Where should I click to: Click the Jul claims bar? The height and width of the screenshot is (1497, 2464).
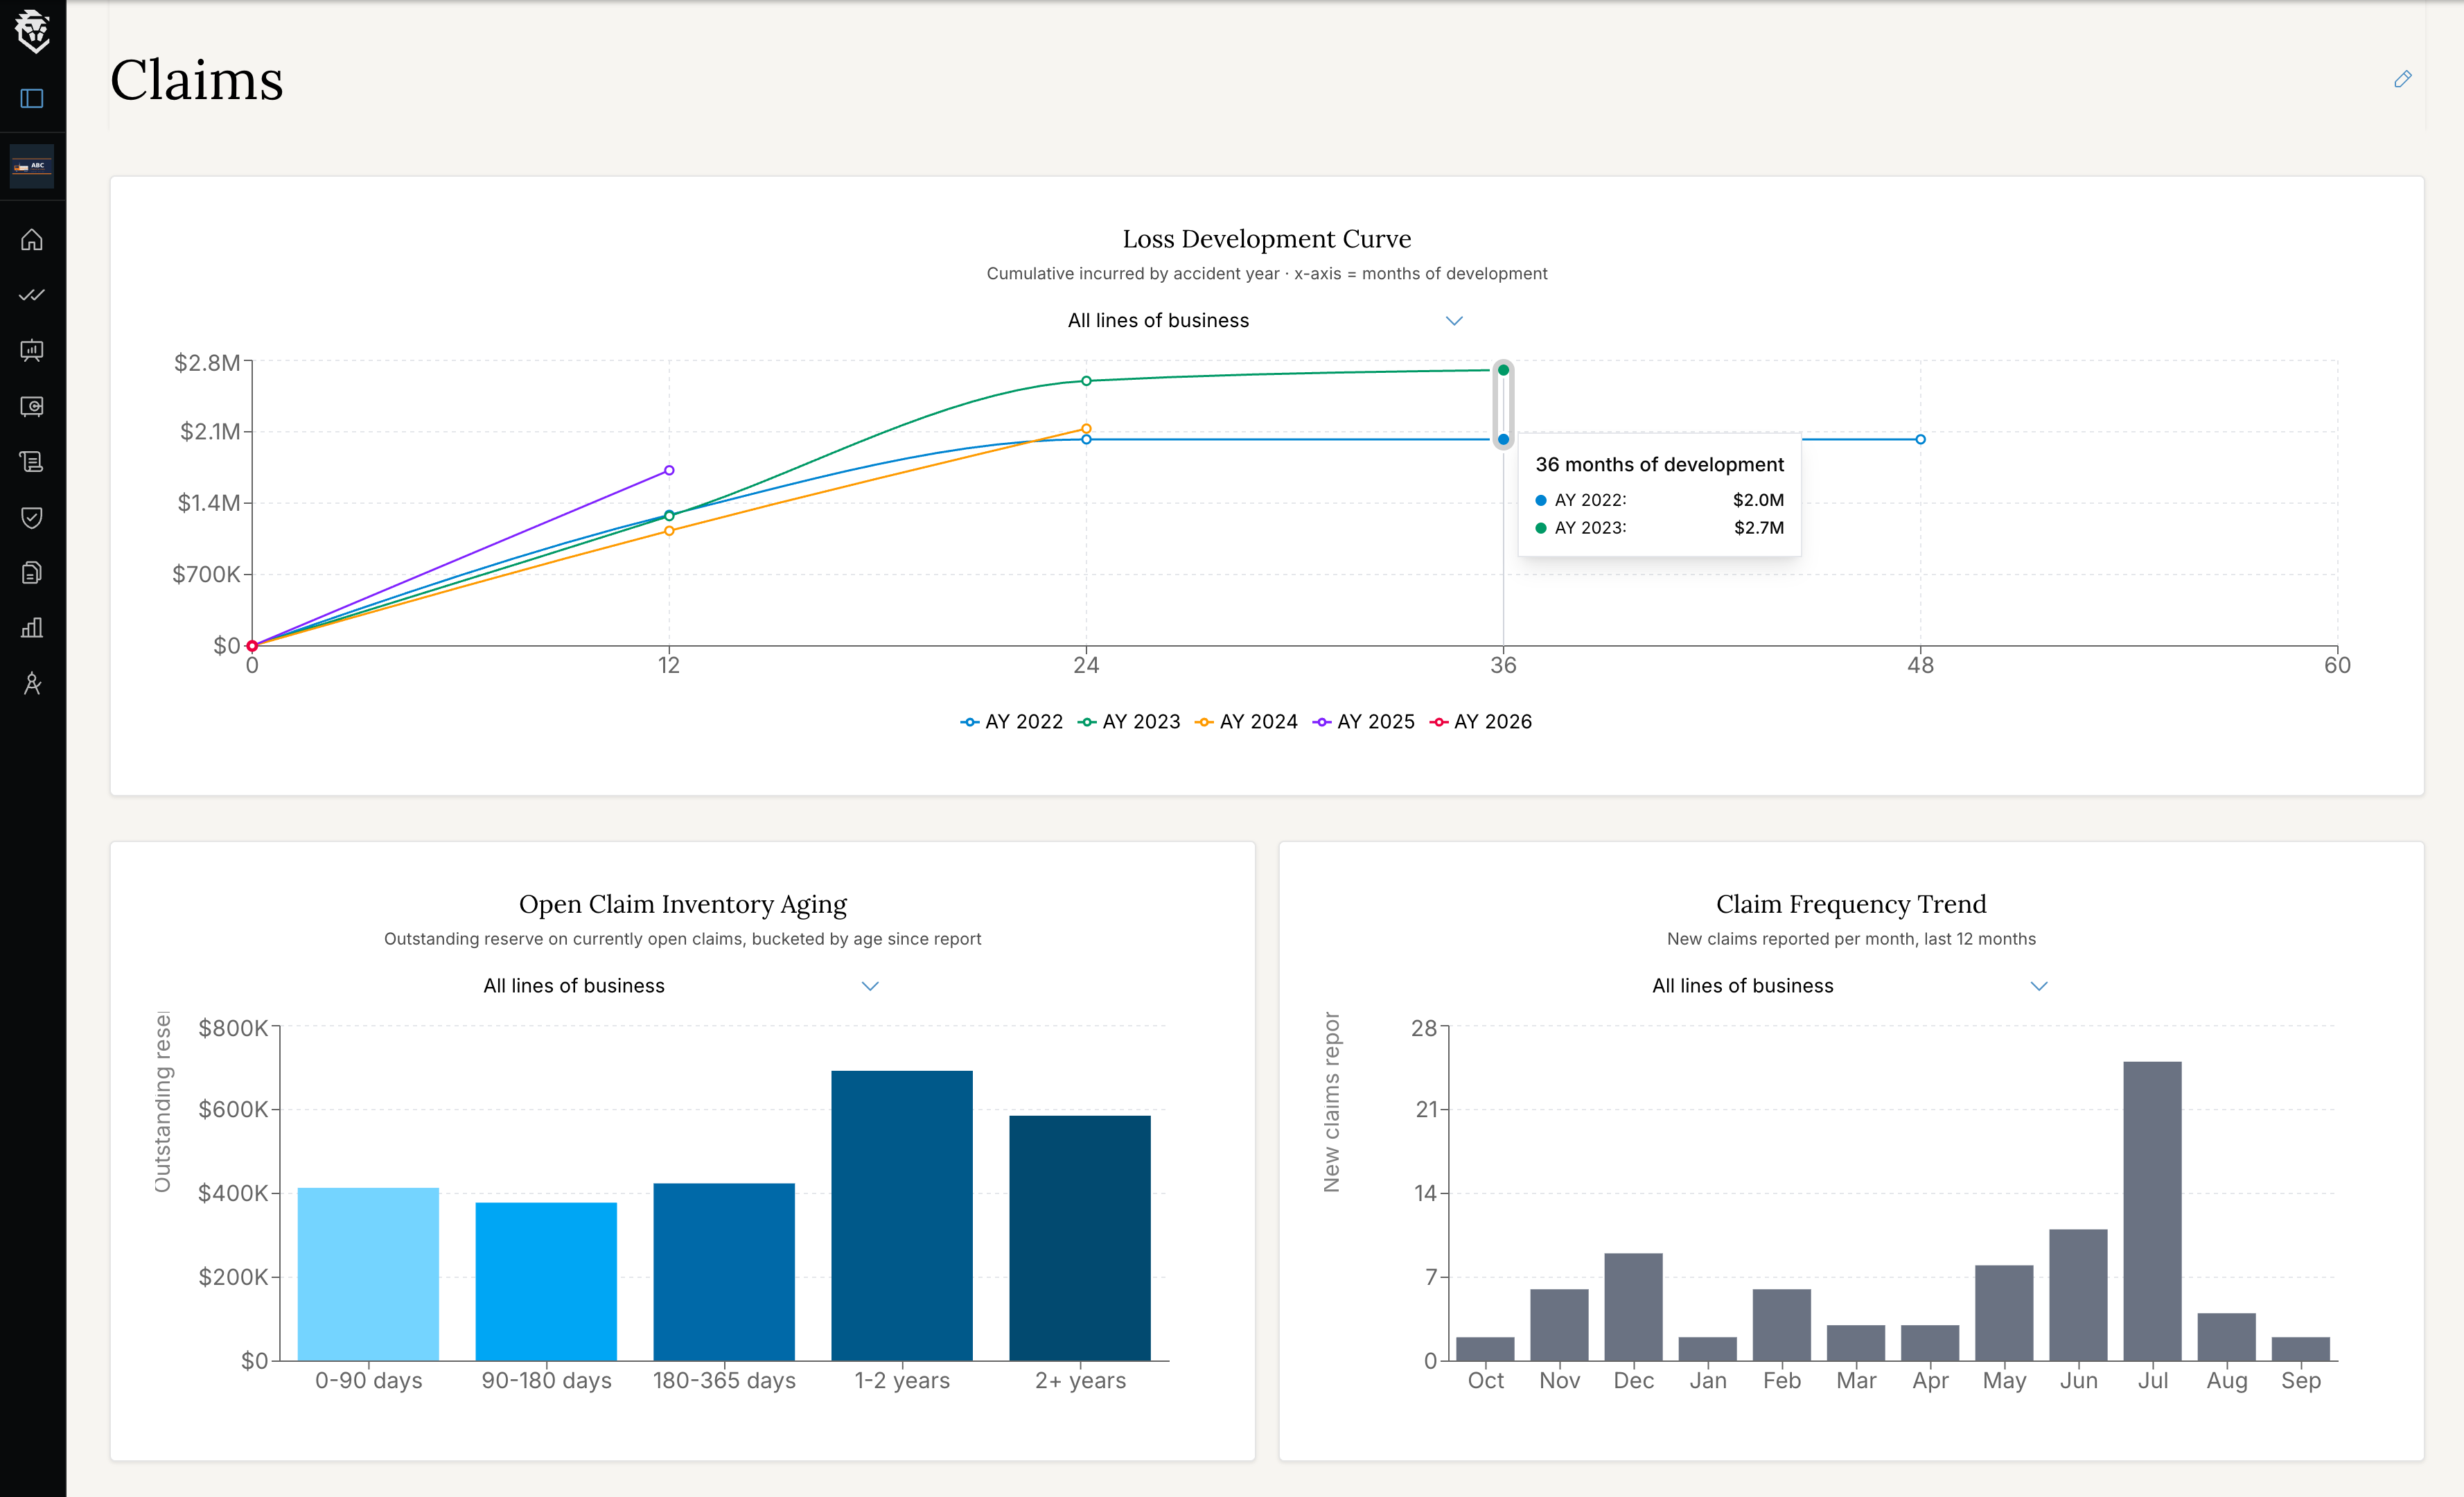(2152, 1211)
